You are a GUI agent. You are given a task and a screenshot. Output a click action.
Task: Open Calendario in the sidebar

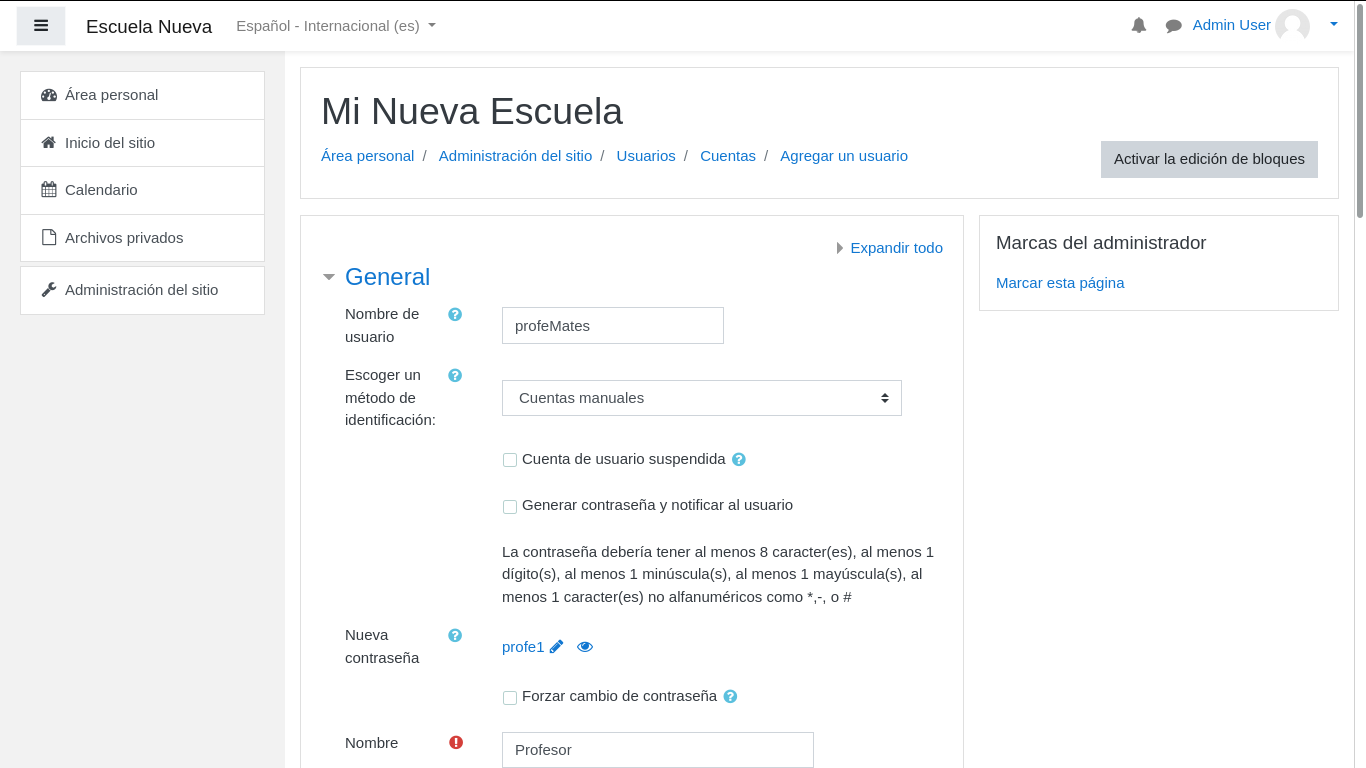click(142, 190)
